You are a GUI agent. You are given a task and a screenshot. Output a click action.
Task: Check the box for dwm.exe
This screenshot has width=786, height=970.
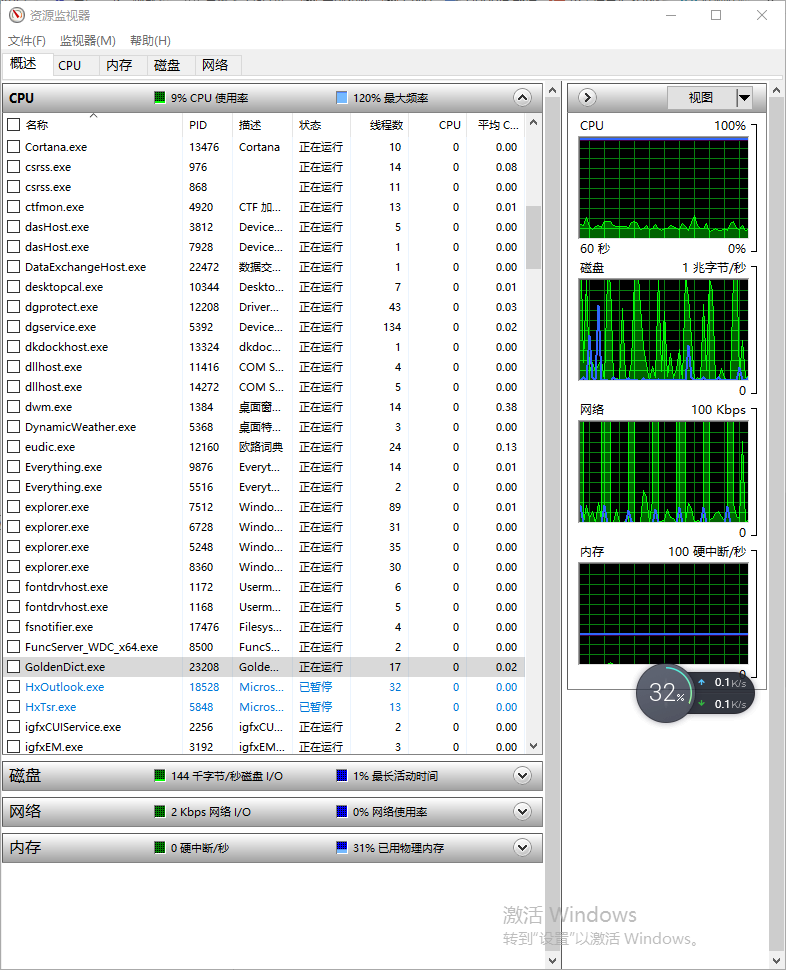coord(13,406)
